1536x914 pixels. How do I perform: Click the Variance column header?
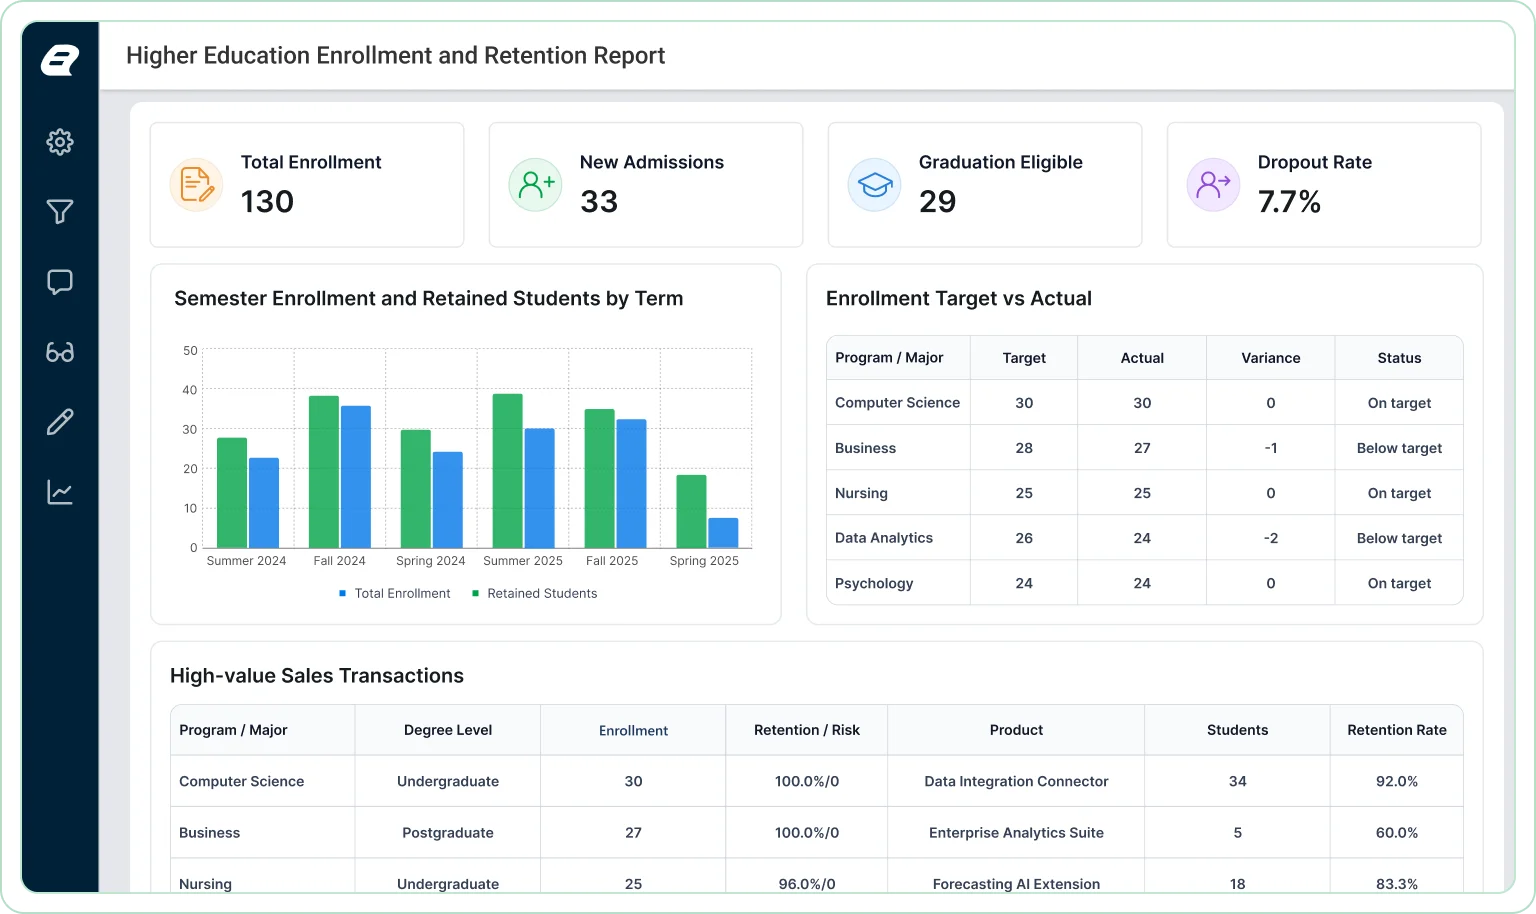click(1270, 358)
